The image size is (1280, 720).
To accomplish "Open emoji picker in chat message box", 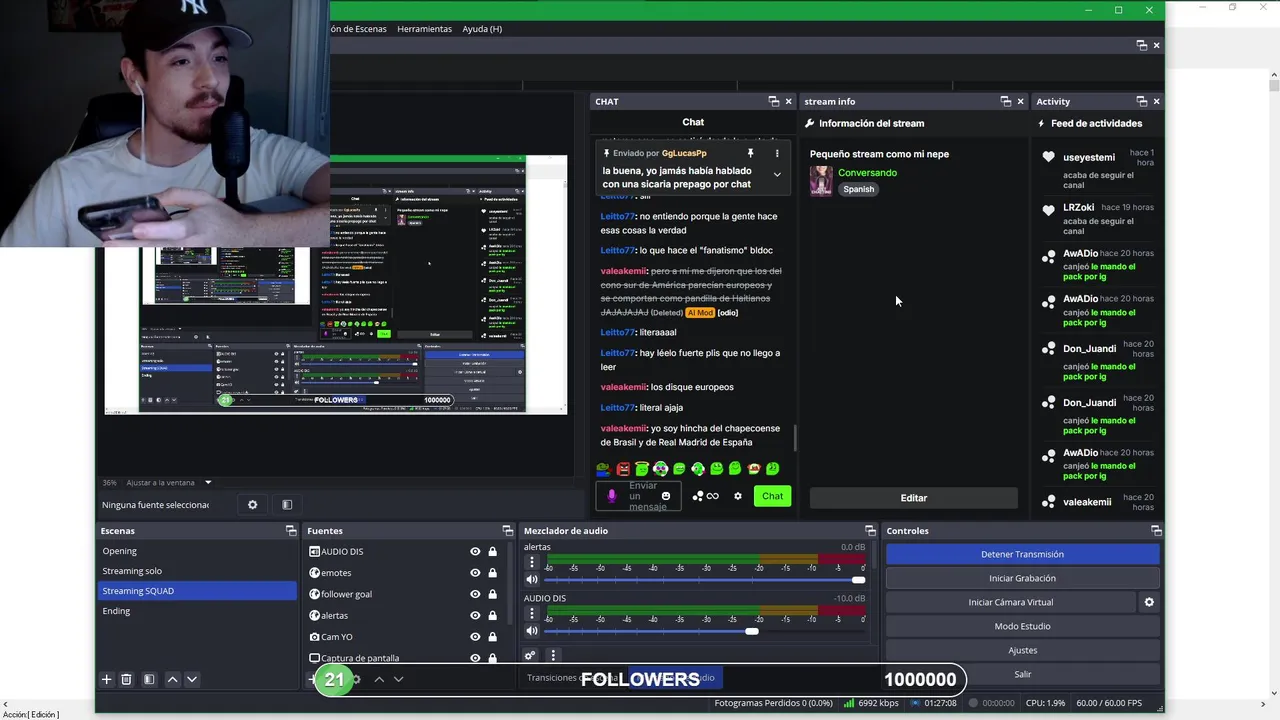I will tap(666, 496).
